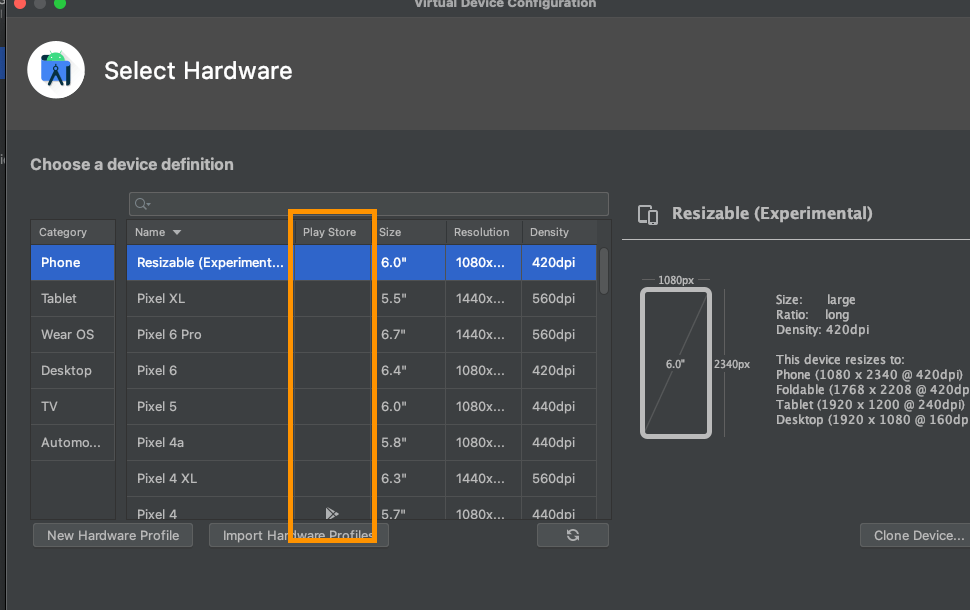Click the red close window button
Viewport: 970px width, 610px height.
coord(20,4)
